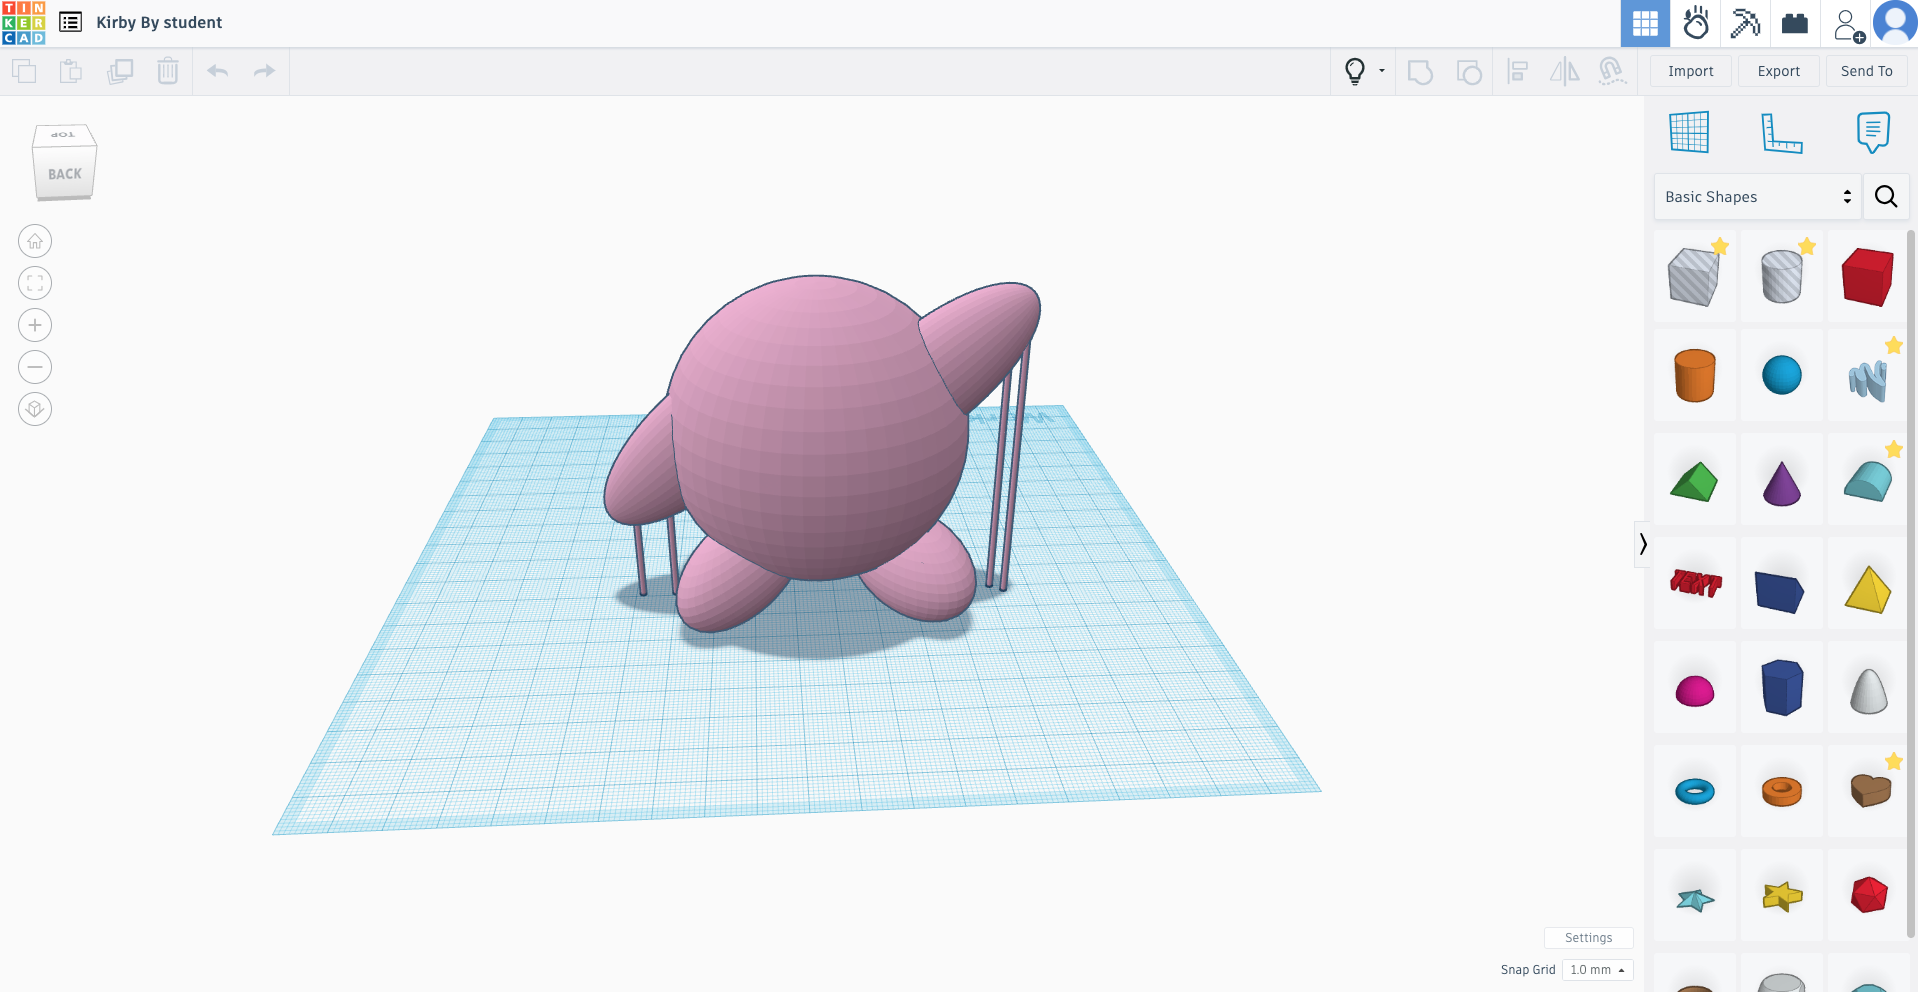Zoom in with the plus button
This screenshot has width=1918, height=992.
pos(35,325)
